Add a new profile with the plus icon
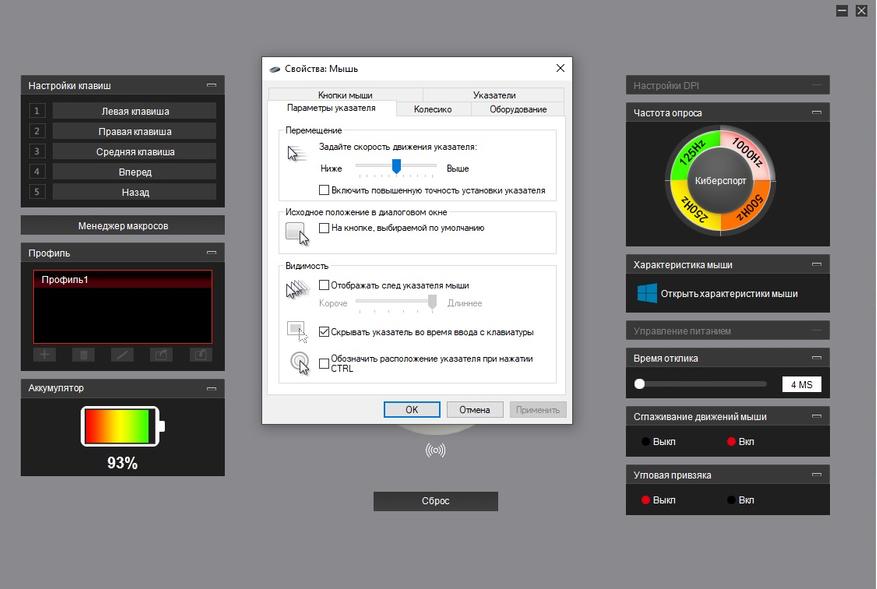The image size is (877, 589). (x=45, y=355)
